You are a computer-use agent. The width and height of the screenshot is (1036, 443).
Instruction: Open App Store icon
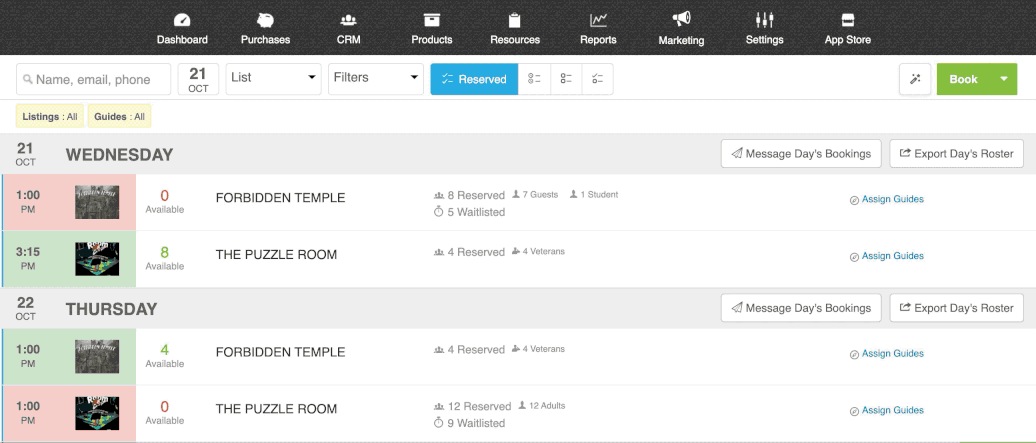pyautogui.click(x=848, y=20)
